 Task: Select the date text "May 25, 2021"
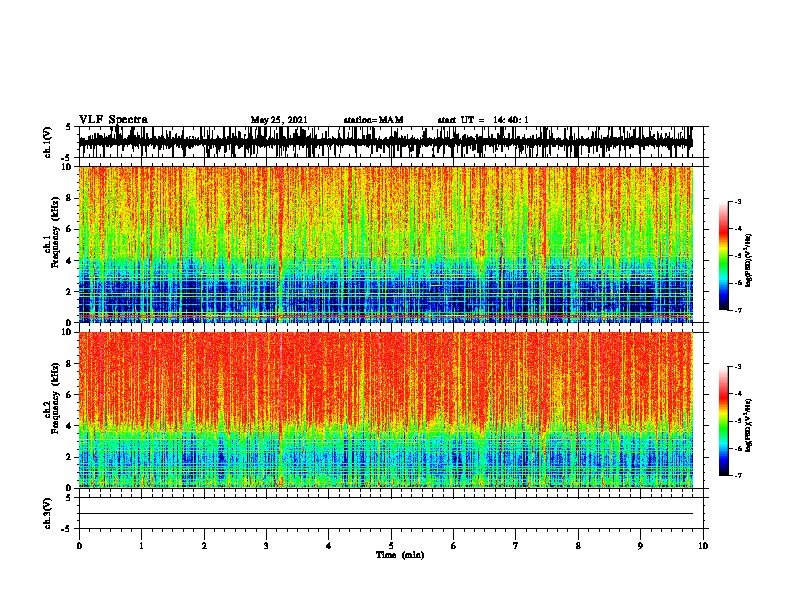click(279, 120)
